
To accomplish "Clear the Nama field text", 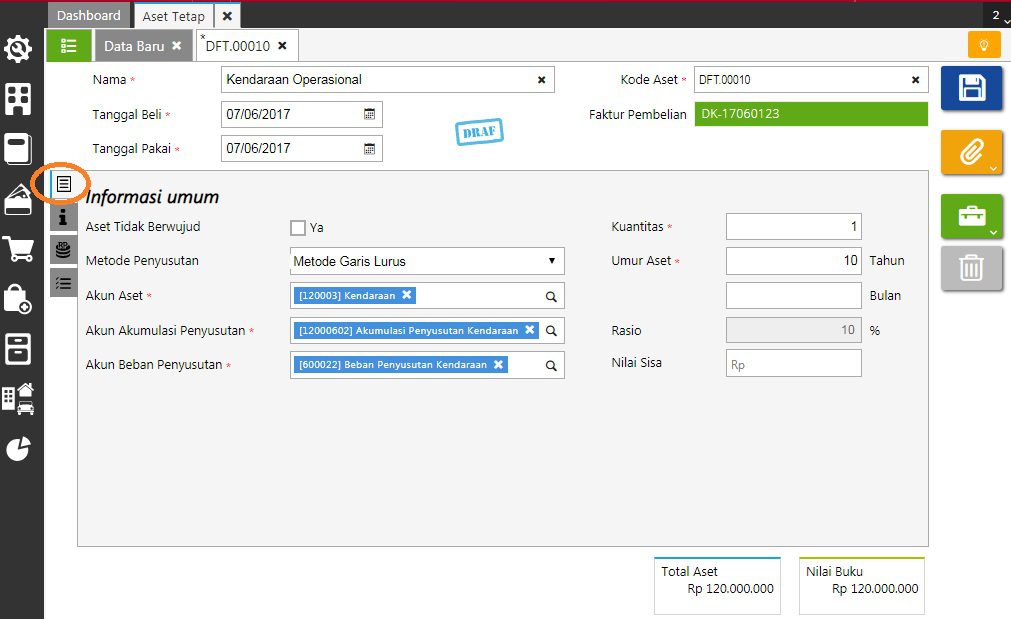I will click(x=542, y=80).
